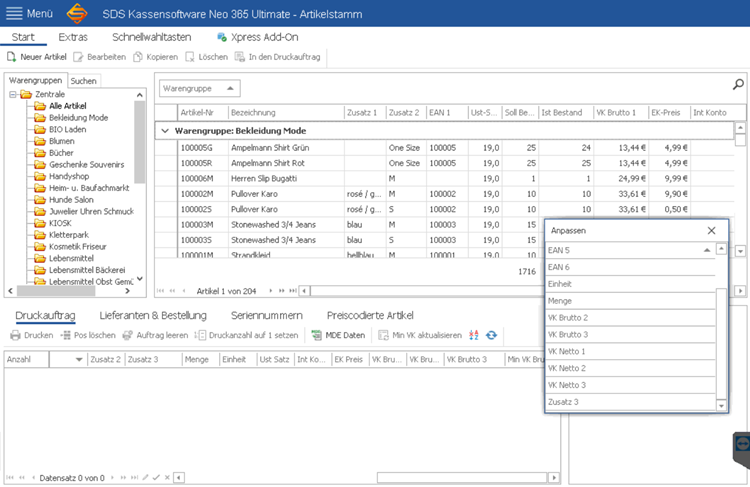750x487 pixels.
Task: Select the Bücher folder icon
Action: click(40, 153)
